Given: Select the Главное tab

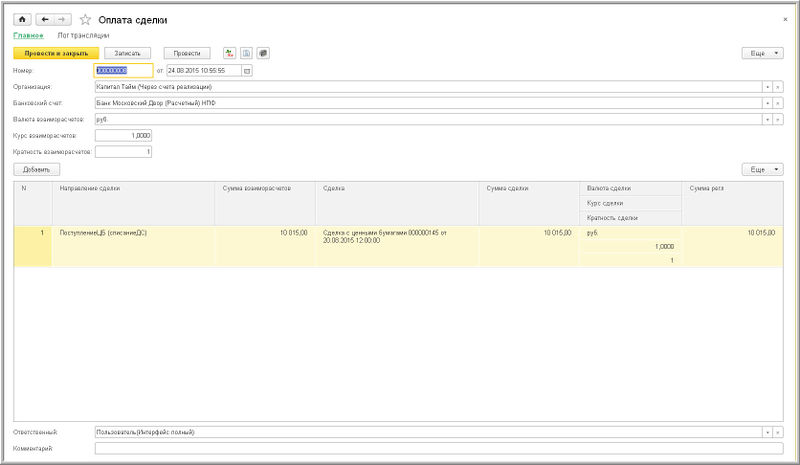Looking at the screenshot, I should (x=28, y=35).
